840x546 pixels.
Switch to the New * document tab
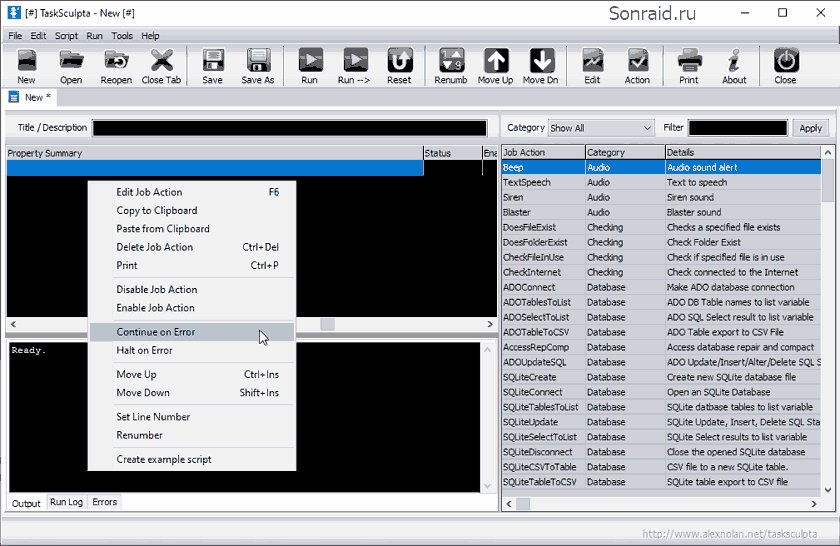coord(30,98)
